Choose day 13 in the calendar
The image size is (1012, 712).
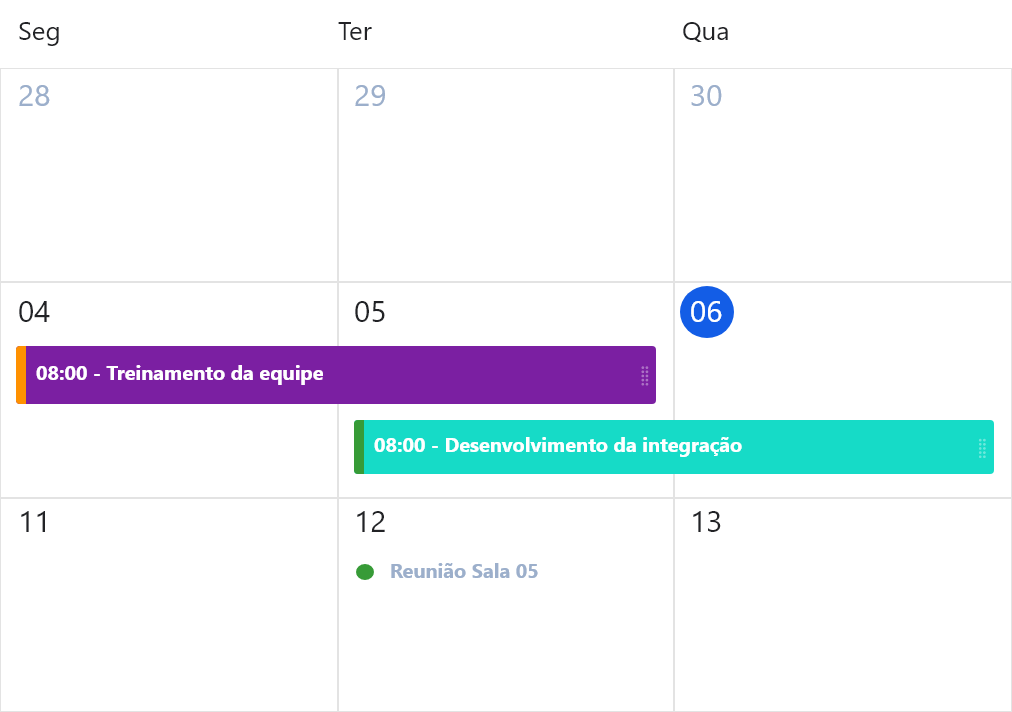706,522
